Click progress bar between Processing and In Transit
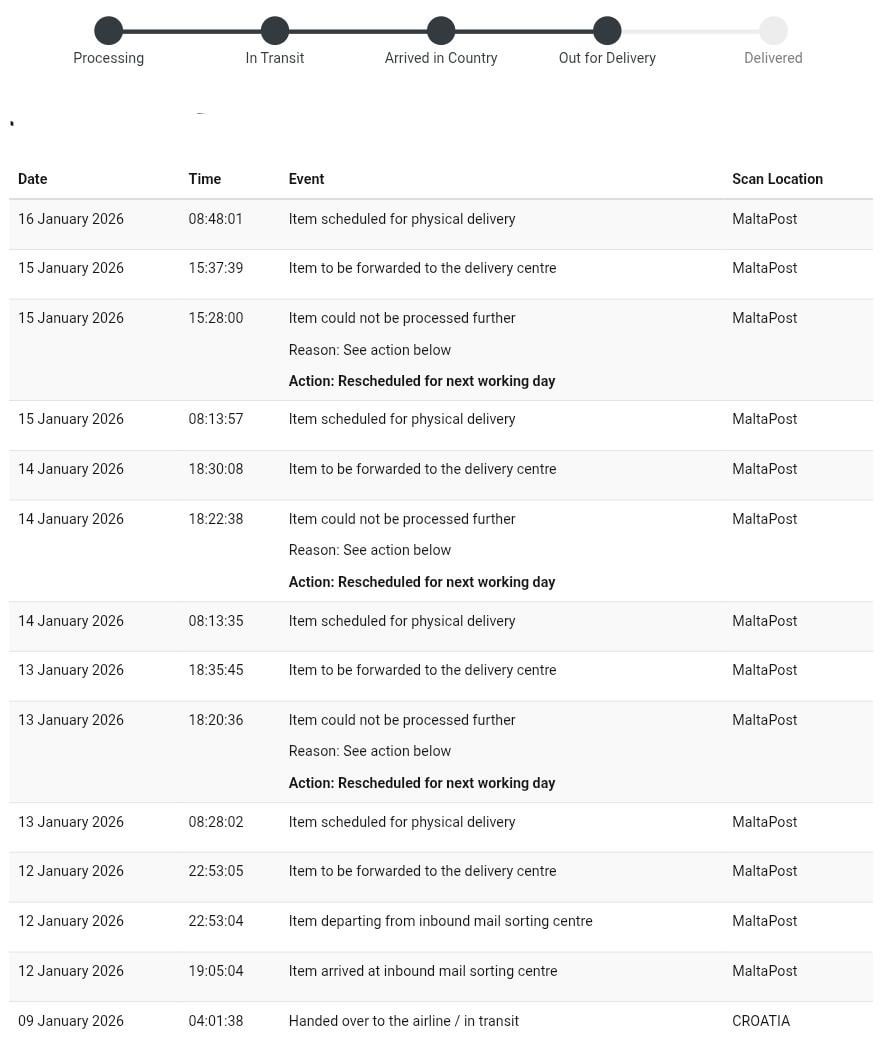 pyautogui.click(x=191, y=31)
